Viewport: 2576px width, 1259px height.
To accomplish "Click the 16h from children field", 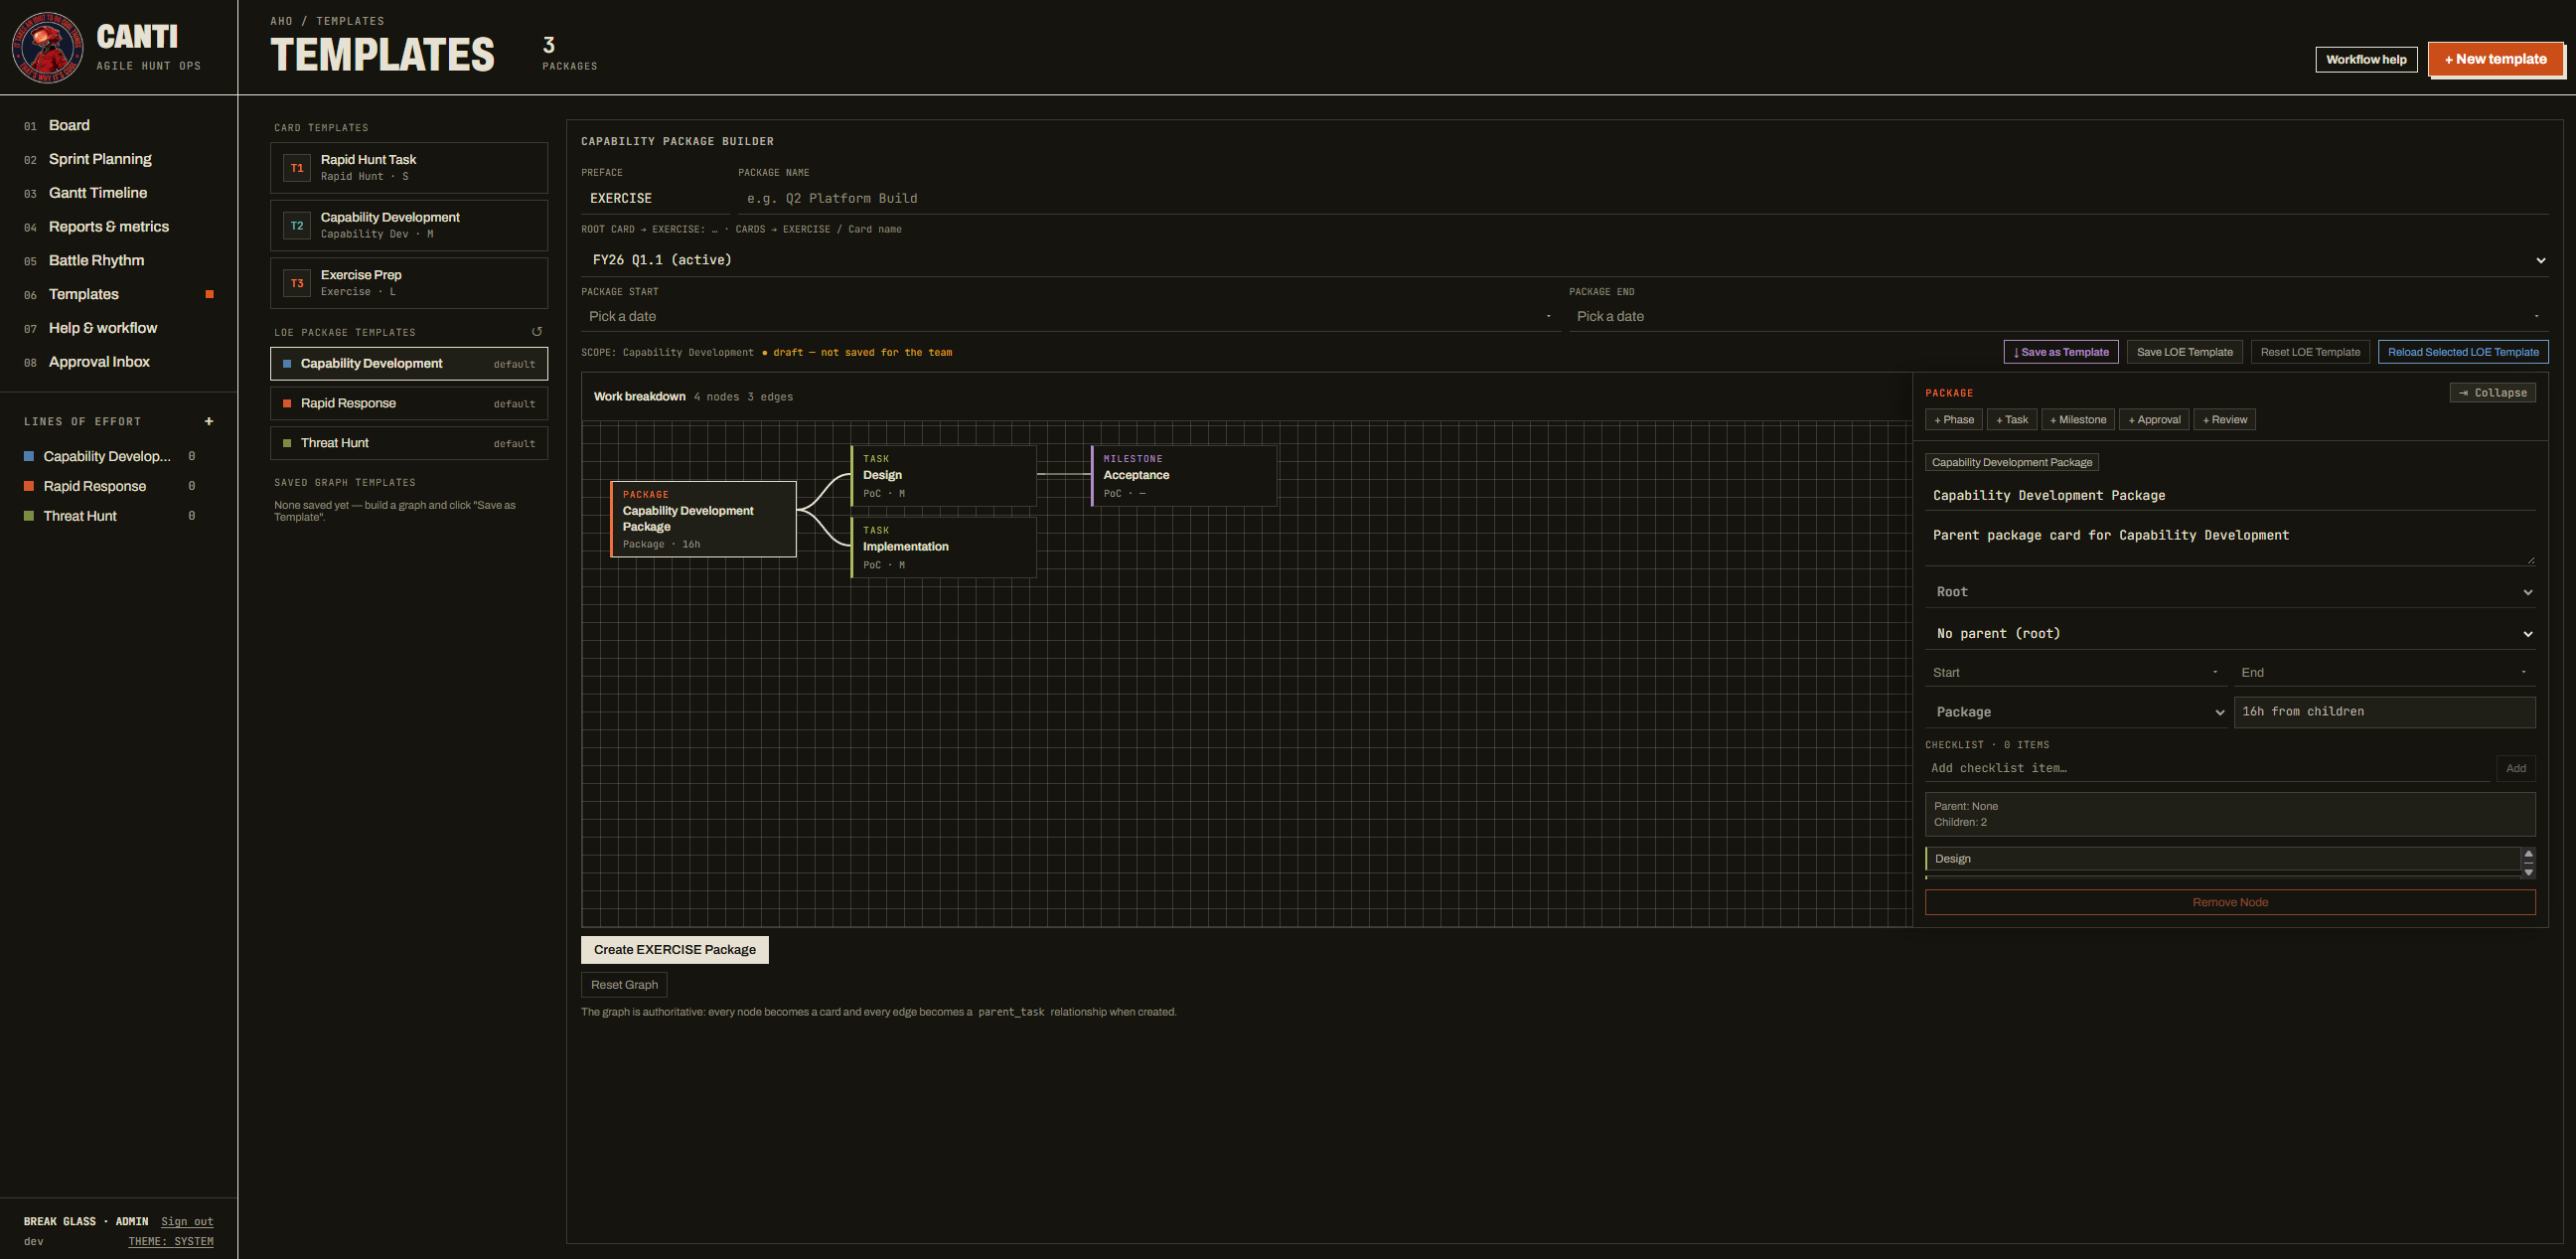I will coord(2384,712).
